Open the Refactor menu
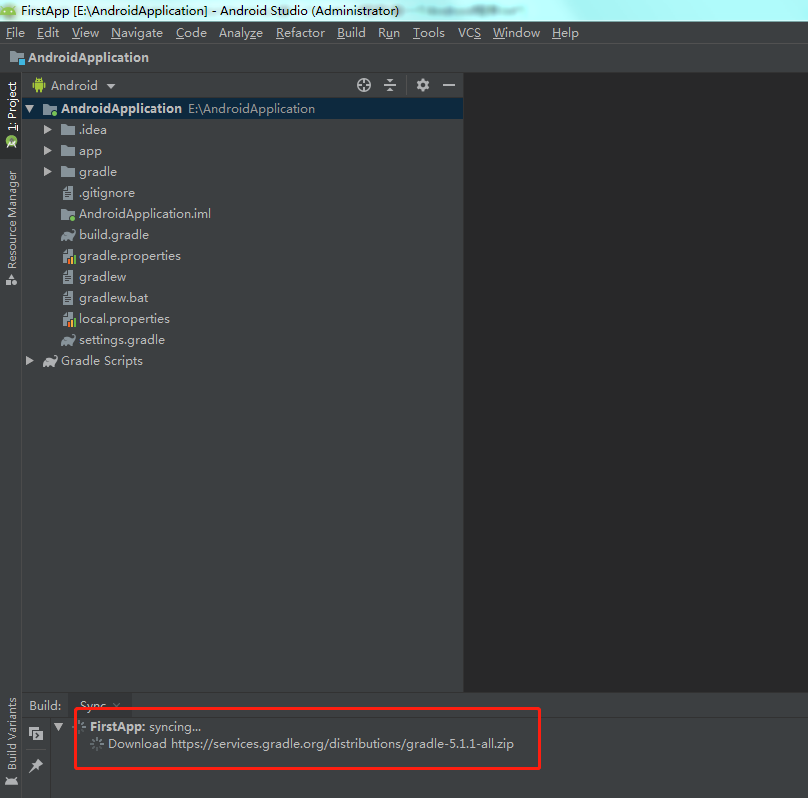 [x=300, y=32]
